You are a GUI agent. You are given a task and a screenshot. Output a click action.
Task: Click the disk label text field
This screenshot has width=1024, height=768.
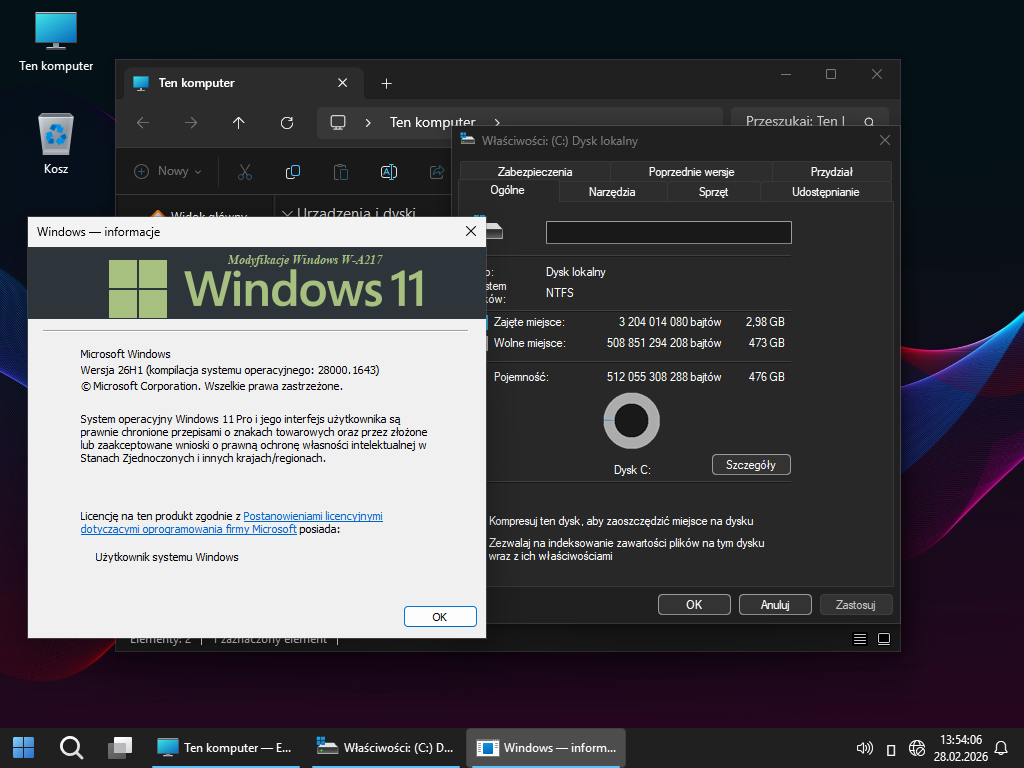668,233
